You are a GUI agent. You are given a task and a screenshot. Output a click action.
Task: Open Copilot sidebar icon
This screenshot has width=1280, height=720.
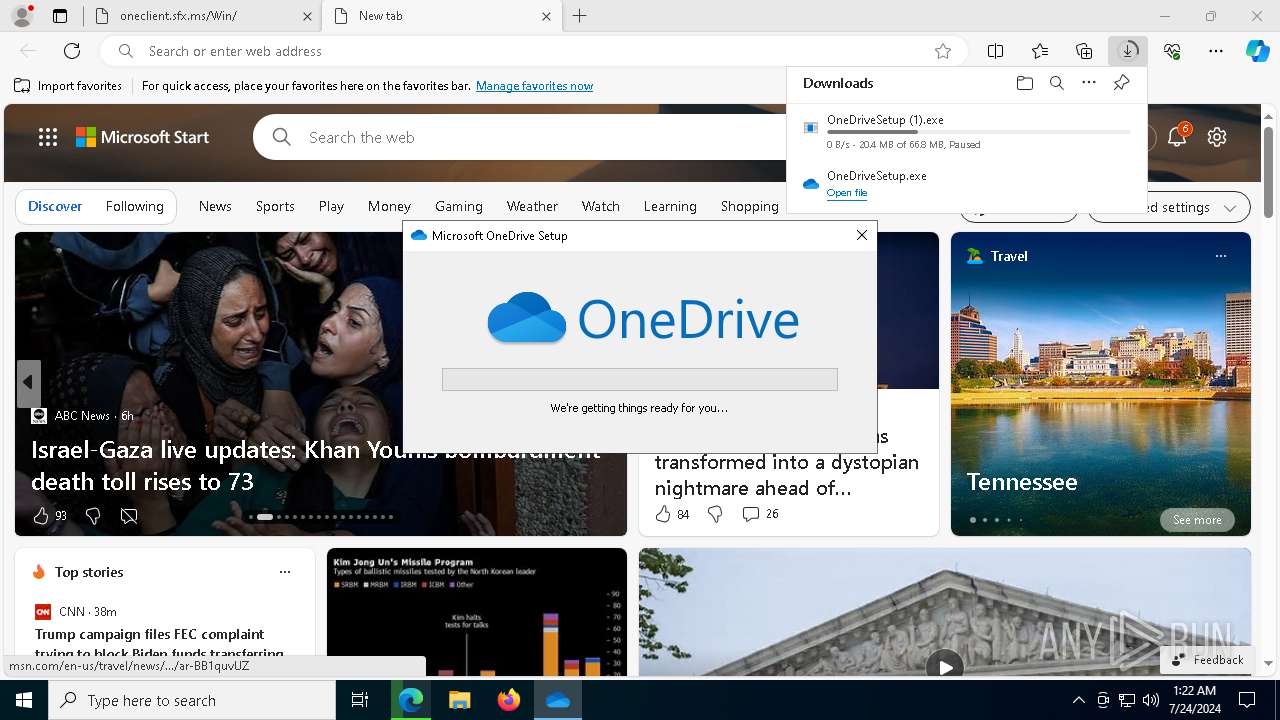(x=1257, y=51)
